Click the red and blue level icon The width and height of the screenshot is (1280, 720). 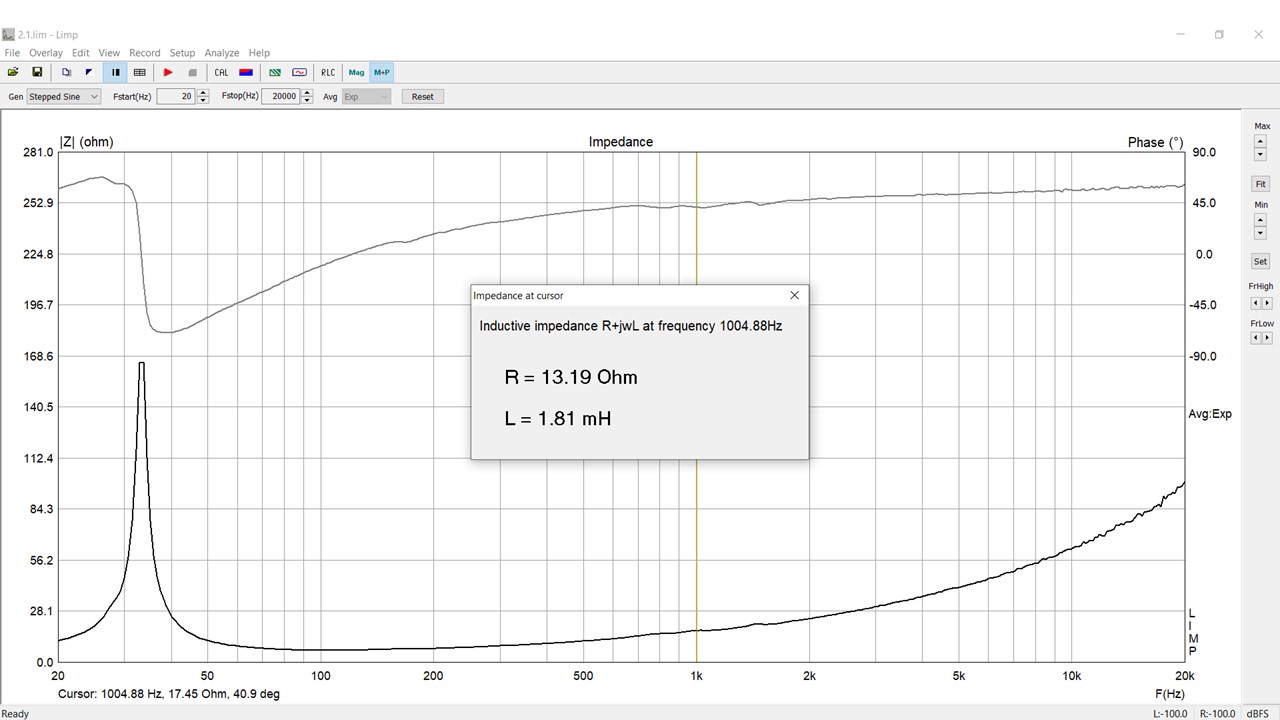click(246, 72)
